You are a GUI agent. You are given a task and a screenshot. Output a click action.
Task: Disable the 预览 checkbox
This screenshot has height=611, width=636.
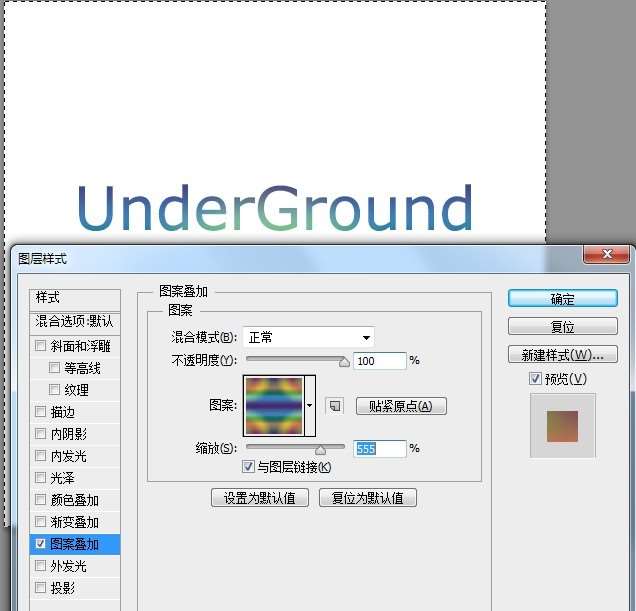[x=536, y=379]
